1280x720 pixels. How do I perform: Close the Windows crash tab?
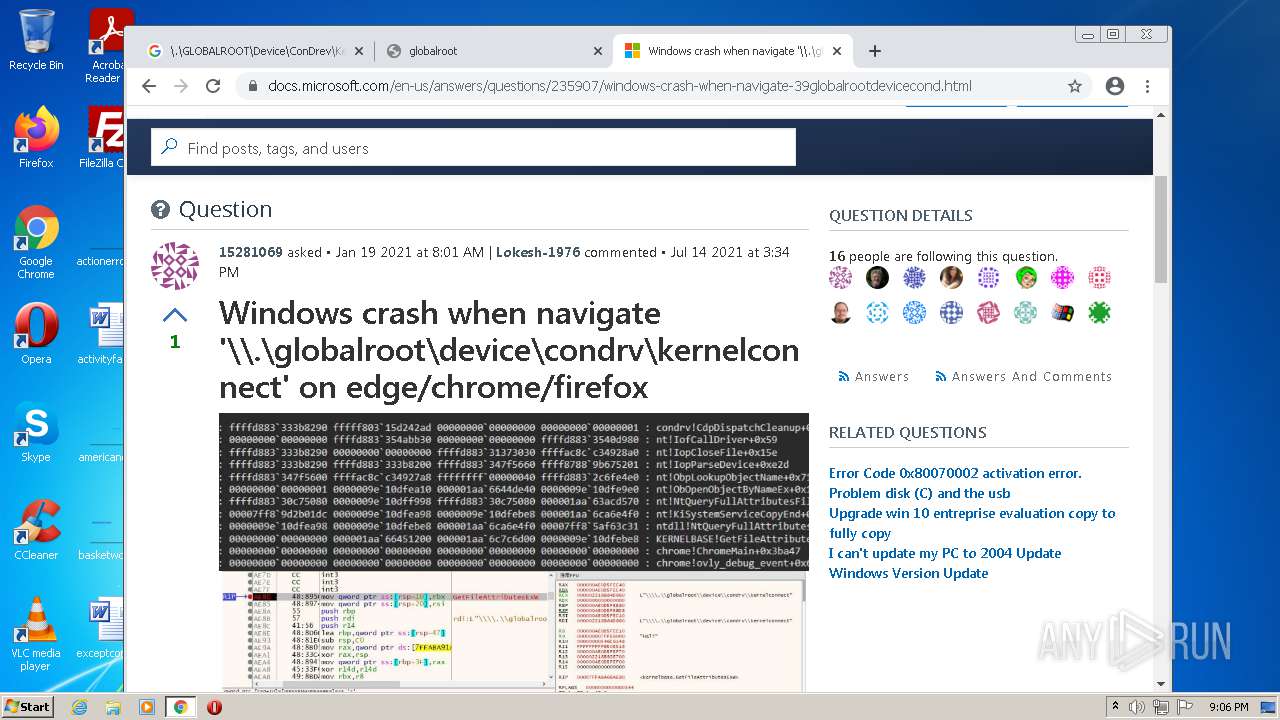pyautogui.click(x=837, y=51)
